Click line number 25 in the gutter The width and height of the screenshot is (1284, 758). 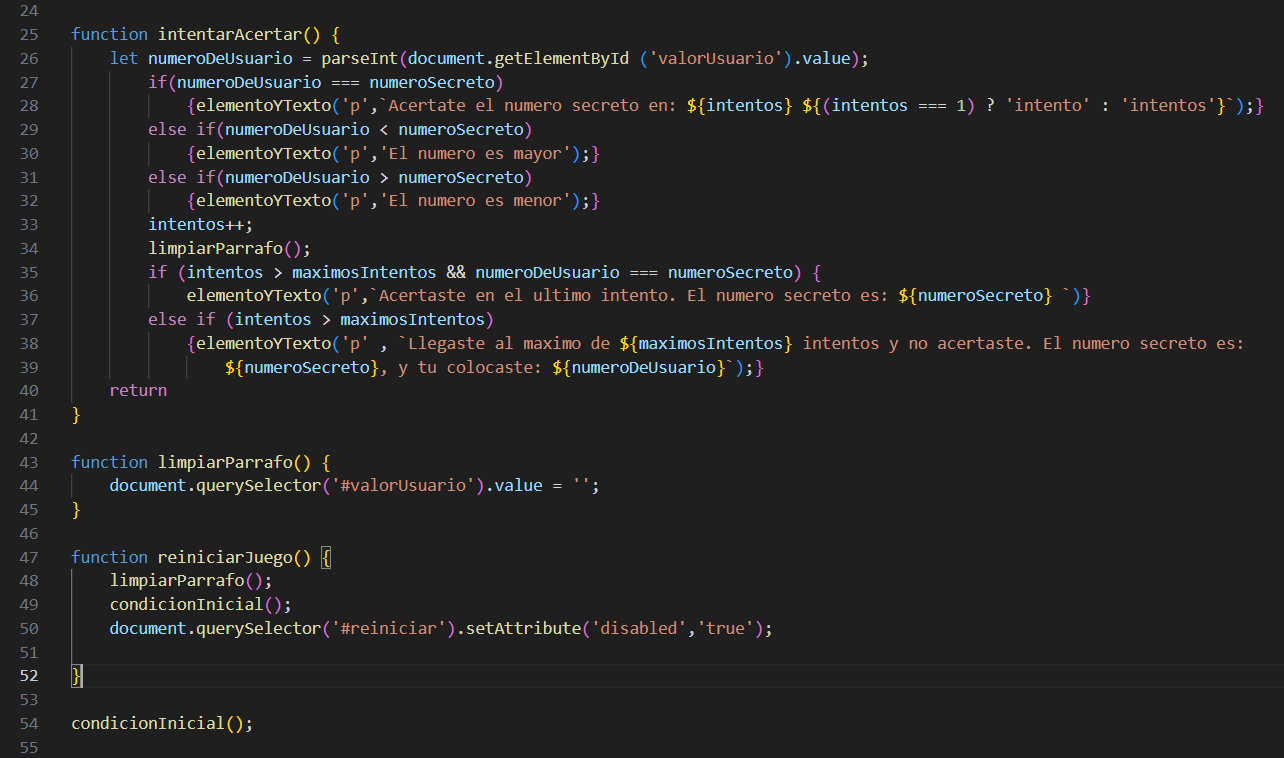click(x=28, y=34)
